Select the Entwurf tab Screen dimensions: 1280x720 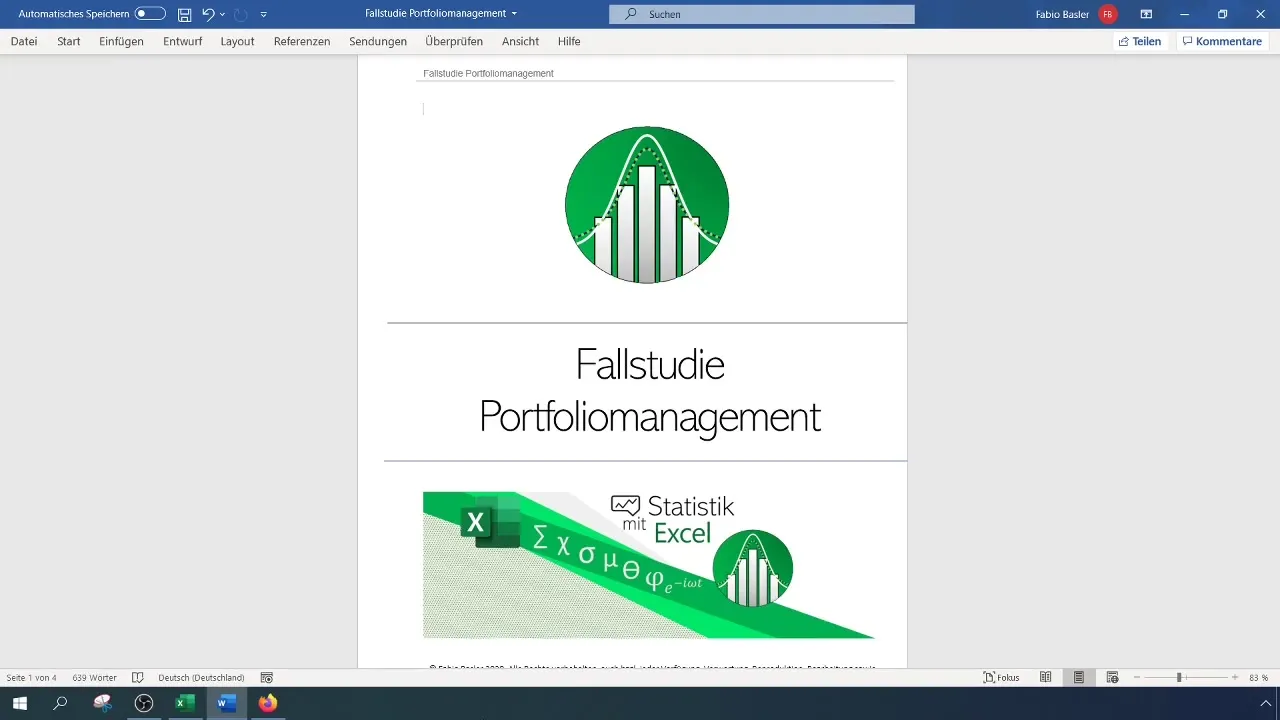pos(183,41)
